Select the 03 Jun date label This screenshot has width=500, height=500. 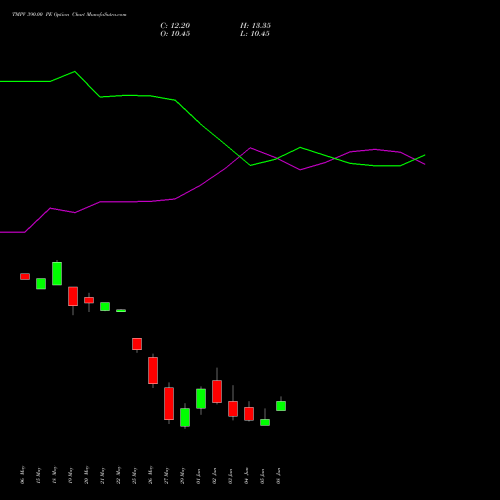tap(230, 475)
